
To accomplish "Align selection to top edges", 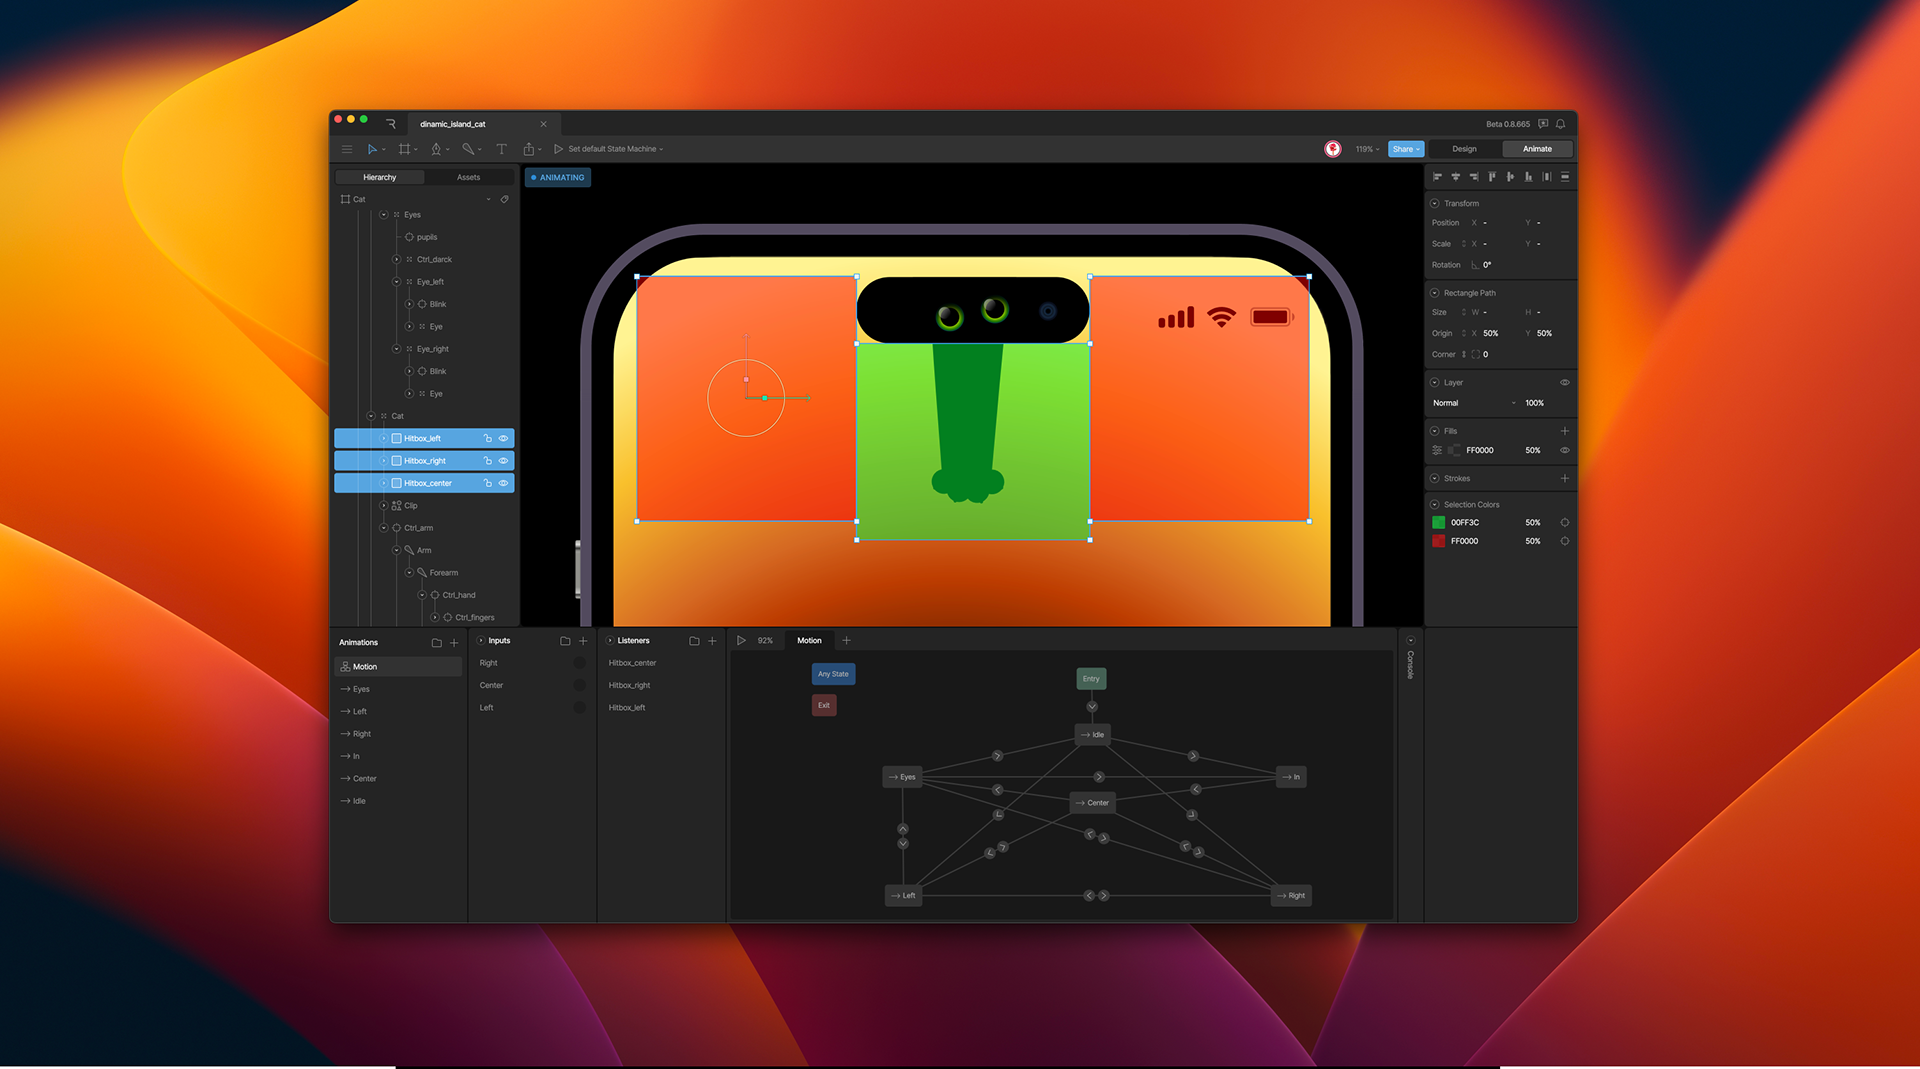I will 1492,177.
